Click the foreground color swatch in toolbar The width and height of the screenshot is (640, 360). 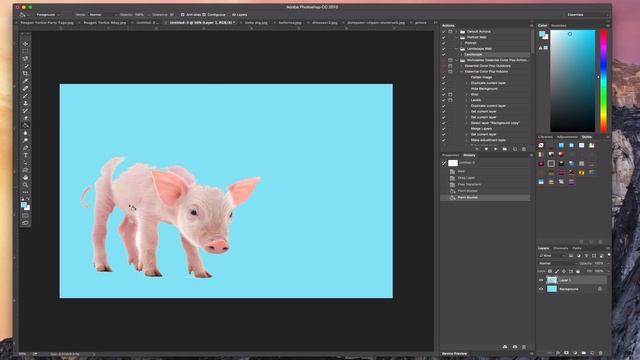pyautogui.click(x=24, y=205)
